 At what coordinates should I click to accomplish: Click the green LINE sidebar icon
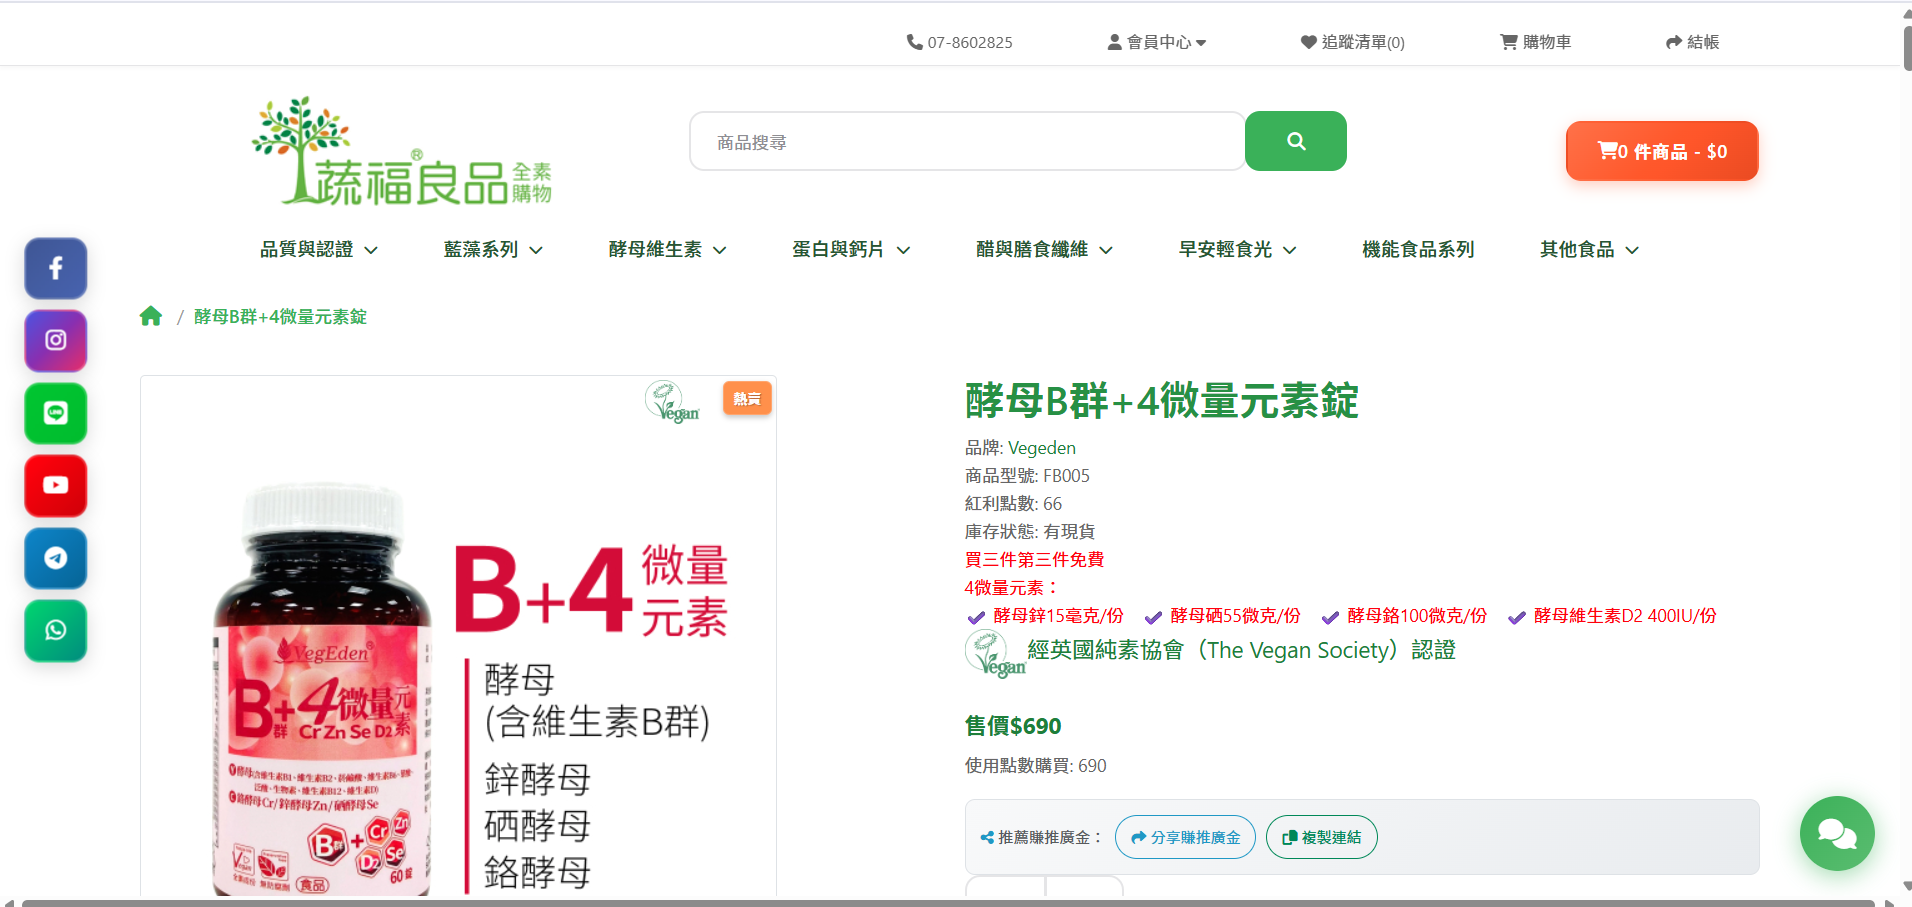56,413
